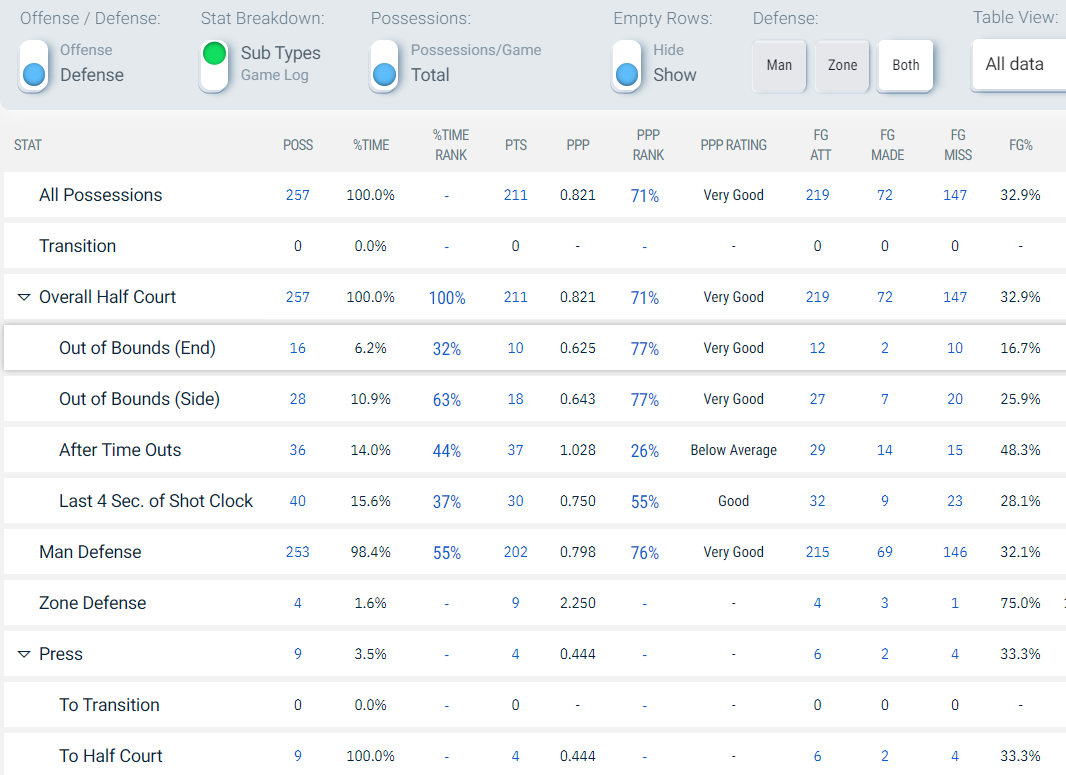Image resolution: width=1066 pixels, height=775 pixels.
Task: Open Last 4 Sec. of Shot Clock possessions 40
Action: (x=298, y=501)
